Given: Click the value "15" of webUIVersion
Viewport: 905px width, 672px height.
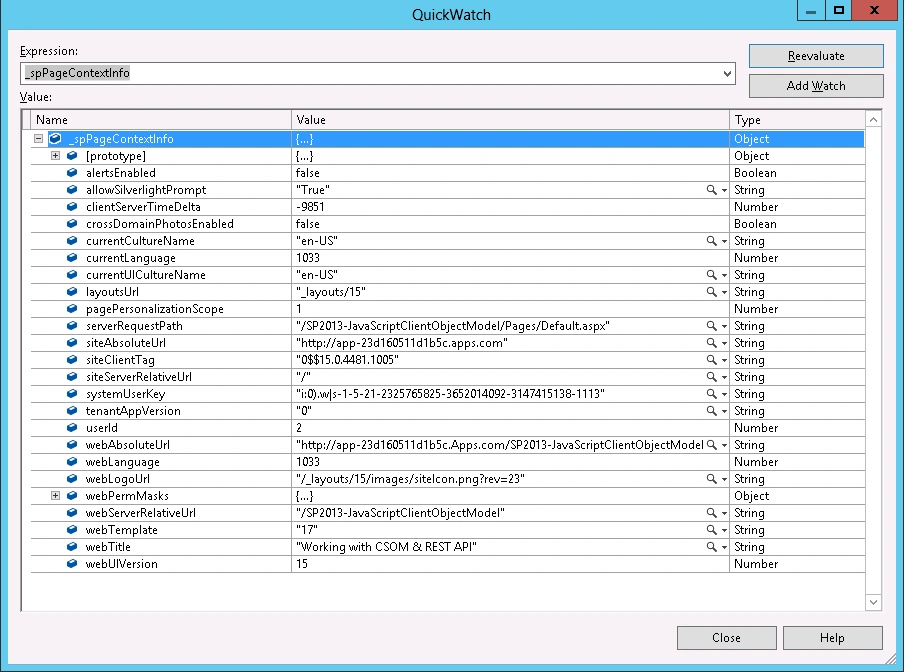Looking at the screenshot, I should coord(302,563).
